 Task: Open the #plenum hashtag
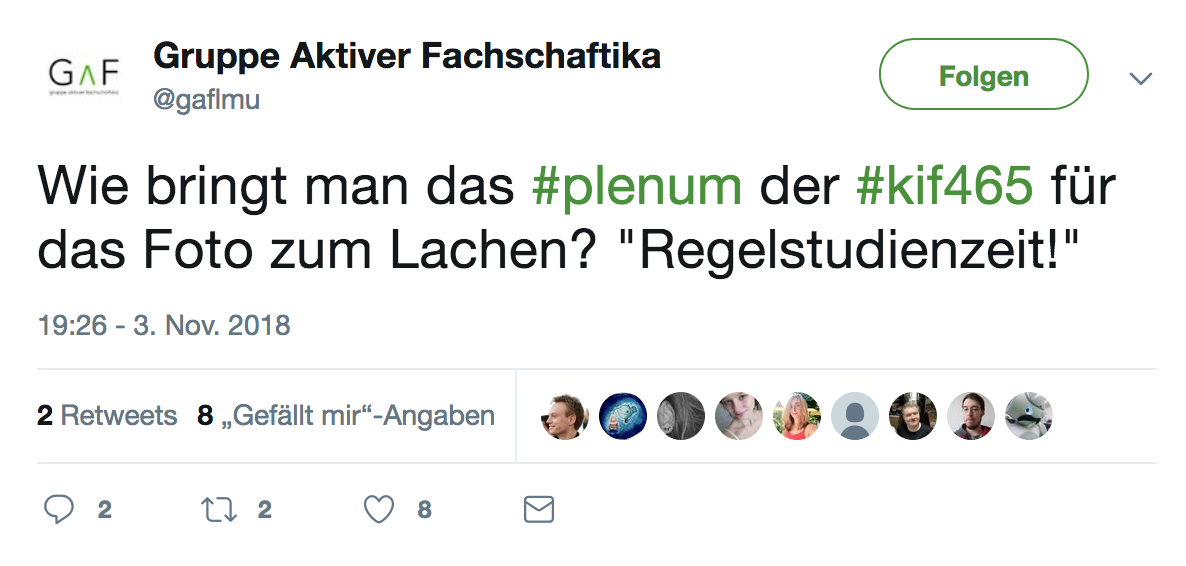coord(640,187)
